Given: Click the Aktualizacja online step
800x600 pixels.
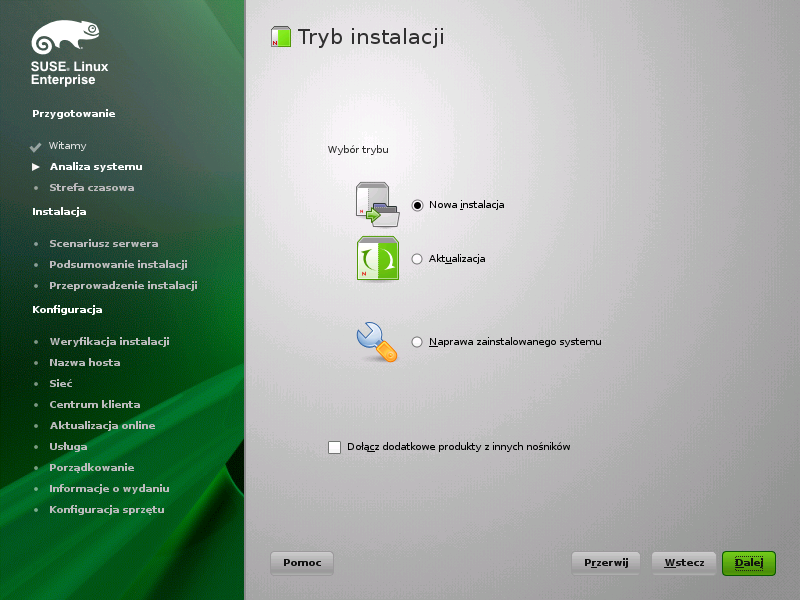Looking at the screenshot, I should [103, 426].
